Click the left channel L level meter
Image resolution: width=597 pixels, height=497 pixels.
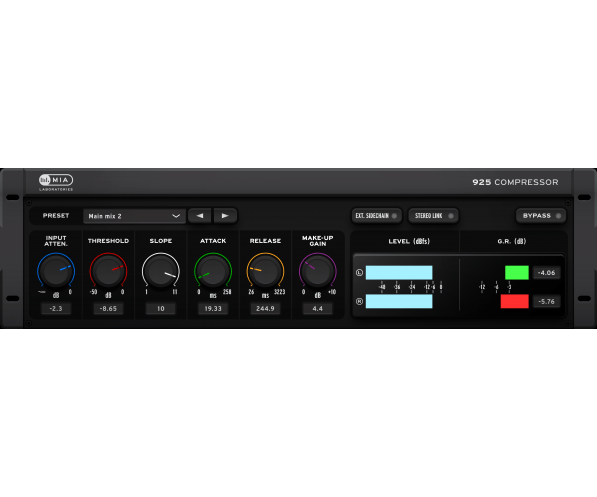coord(399,273)
